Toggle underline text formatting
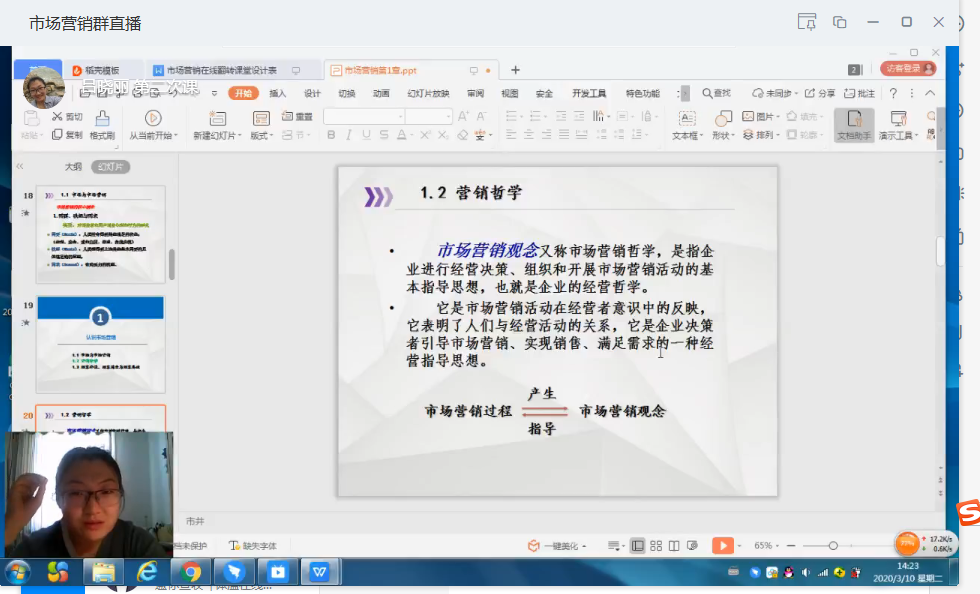Viewport: 980px width, 594px height. 367,135
